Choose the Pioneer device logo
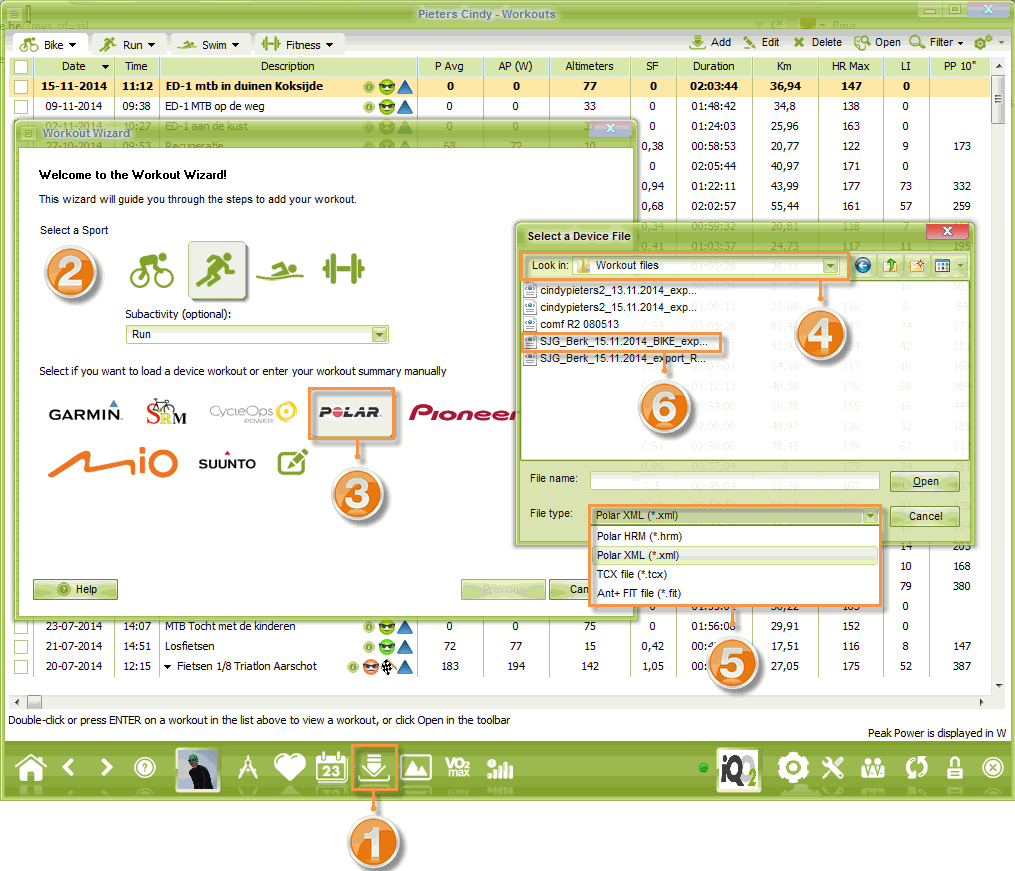Screen dimensions: 1015x871 462,413
